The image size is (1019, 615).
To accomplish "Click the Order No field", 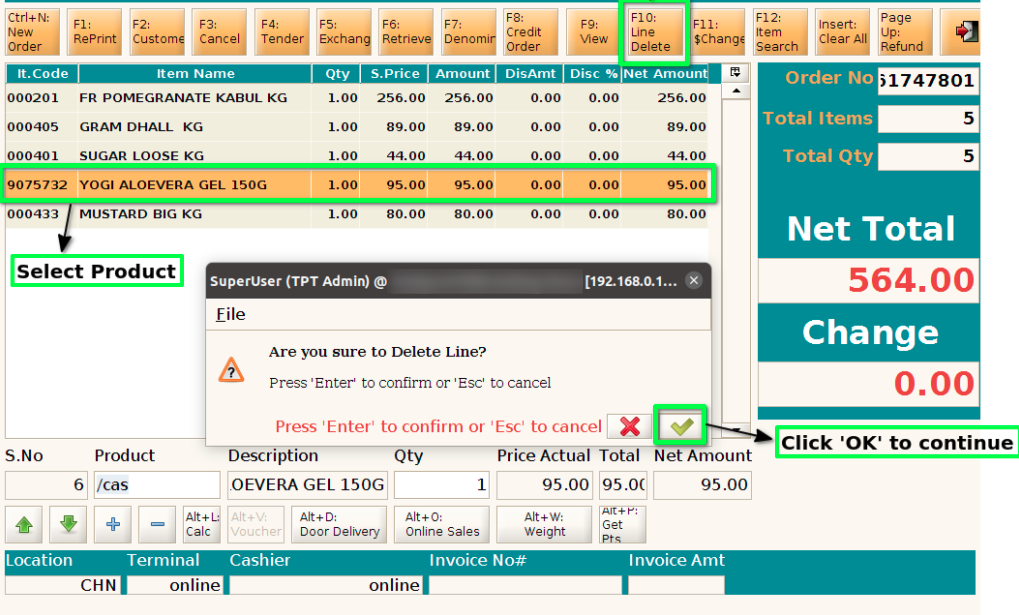I will tap(929, 81).
